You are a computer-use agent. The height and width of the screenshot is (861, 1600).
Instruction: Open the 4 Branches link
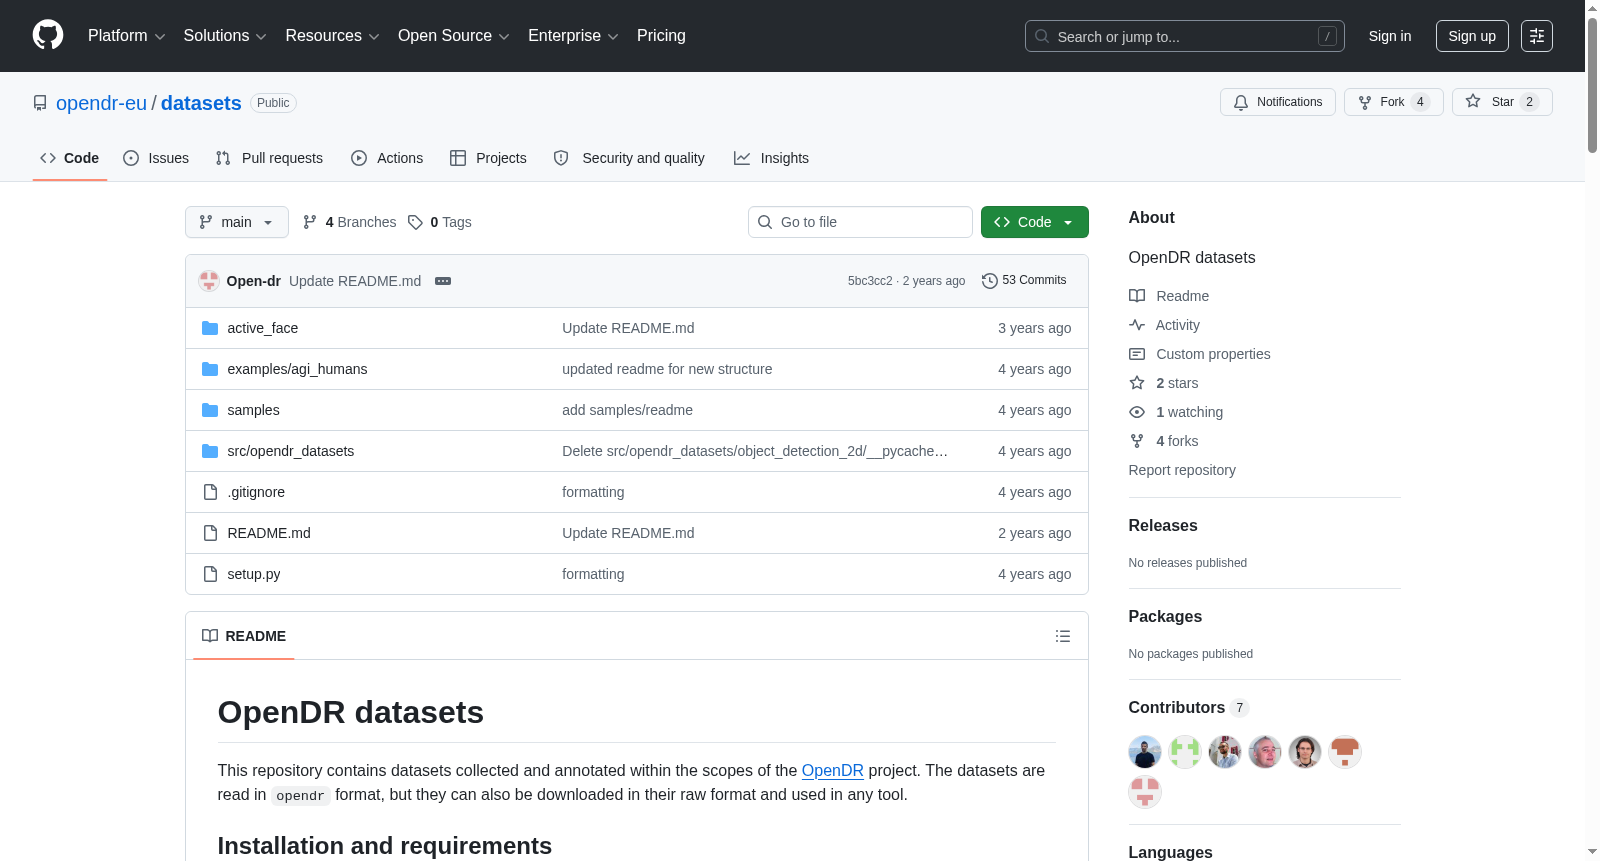click(350, 222)
